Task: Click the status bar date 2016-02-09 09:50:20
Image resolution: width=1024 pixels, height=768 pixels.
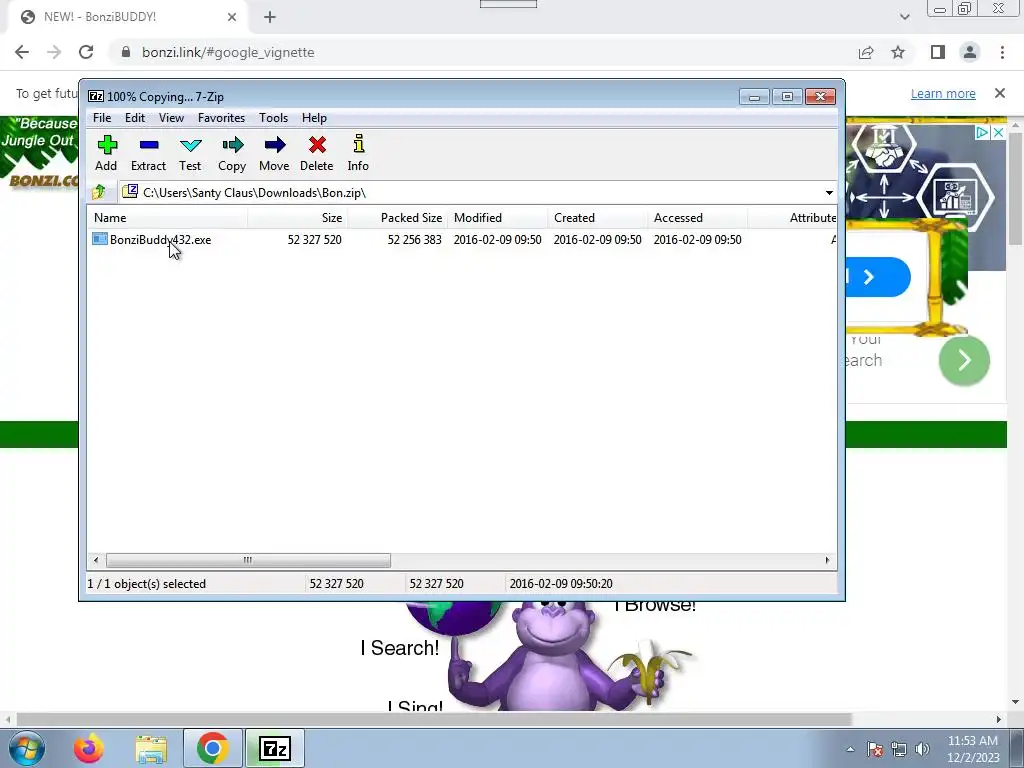Action: click(x=561, y=584)
